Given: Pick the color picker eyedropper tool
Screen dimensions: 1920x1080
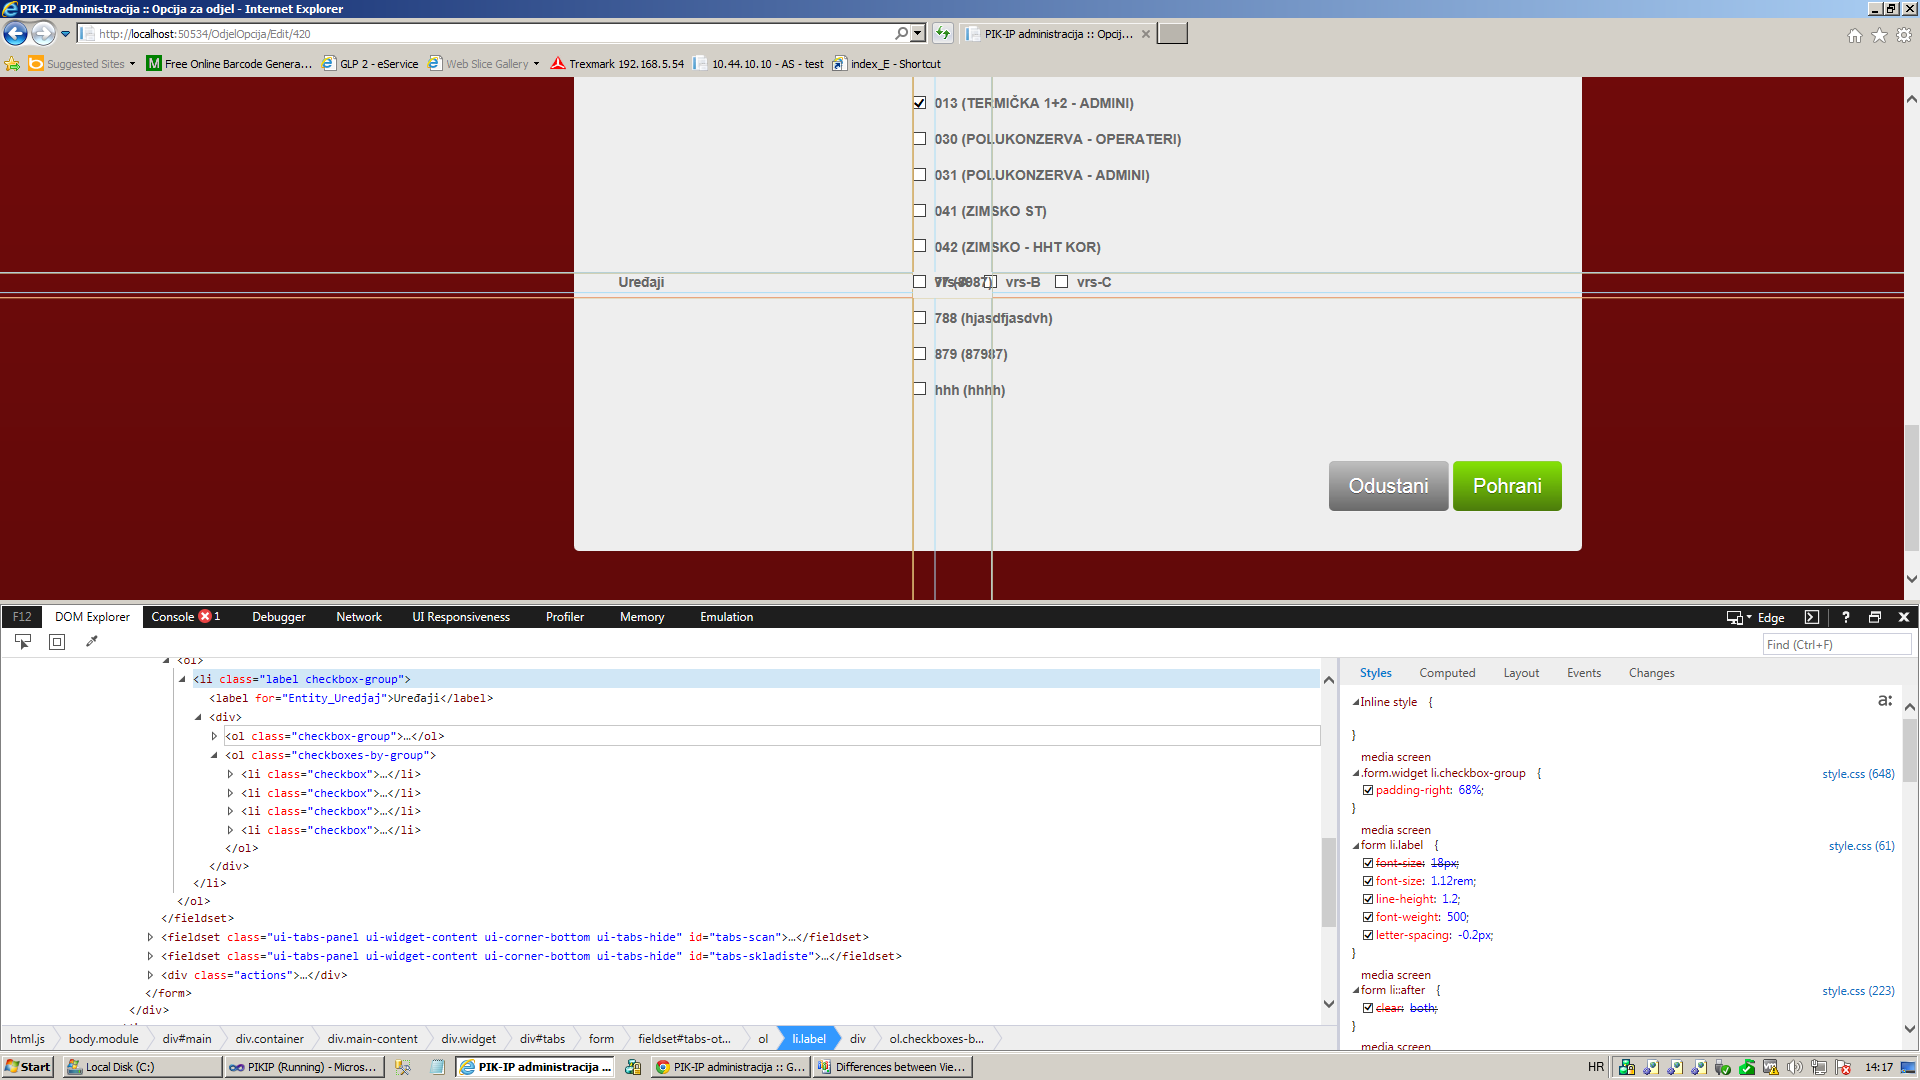Looking at the screenshot, I should click(92, 642).
